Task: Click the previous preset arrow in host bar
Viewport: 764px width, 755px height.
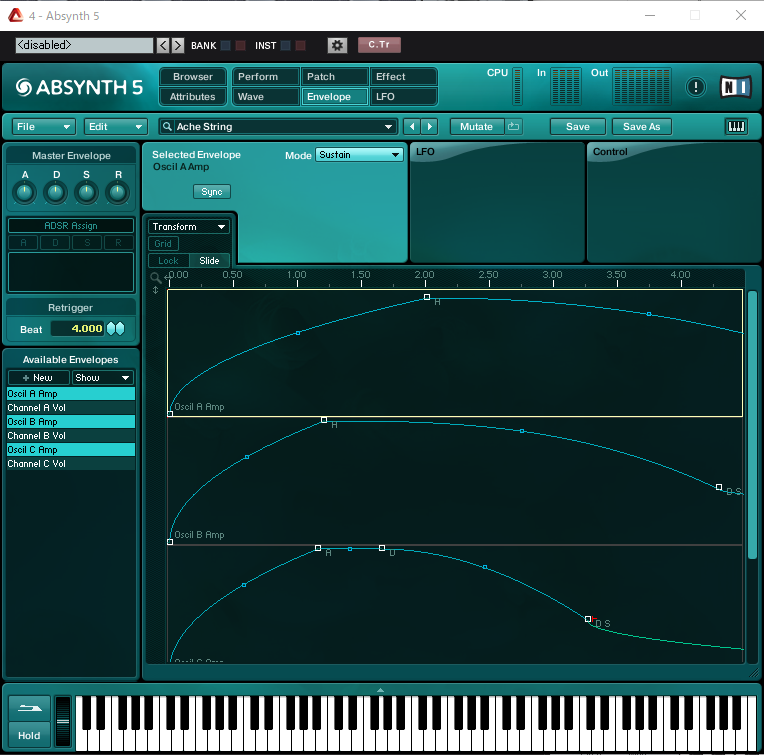Action: pyautogui.click(x=163, y=45)
